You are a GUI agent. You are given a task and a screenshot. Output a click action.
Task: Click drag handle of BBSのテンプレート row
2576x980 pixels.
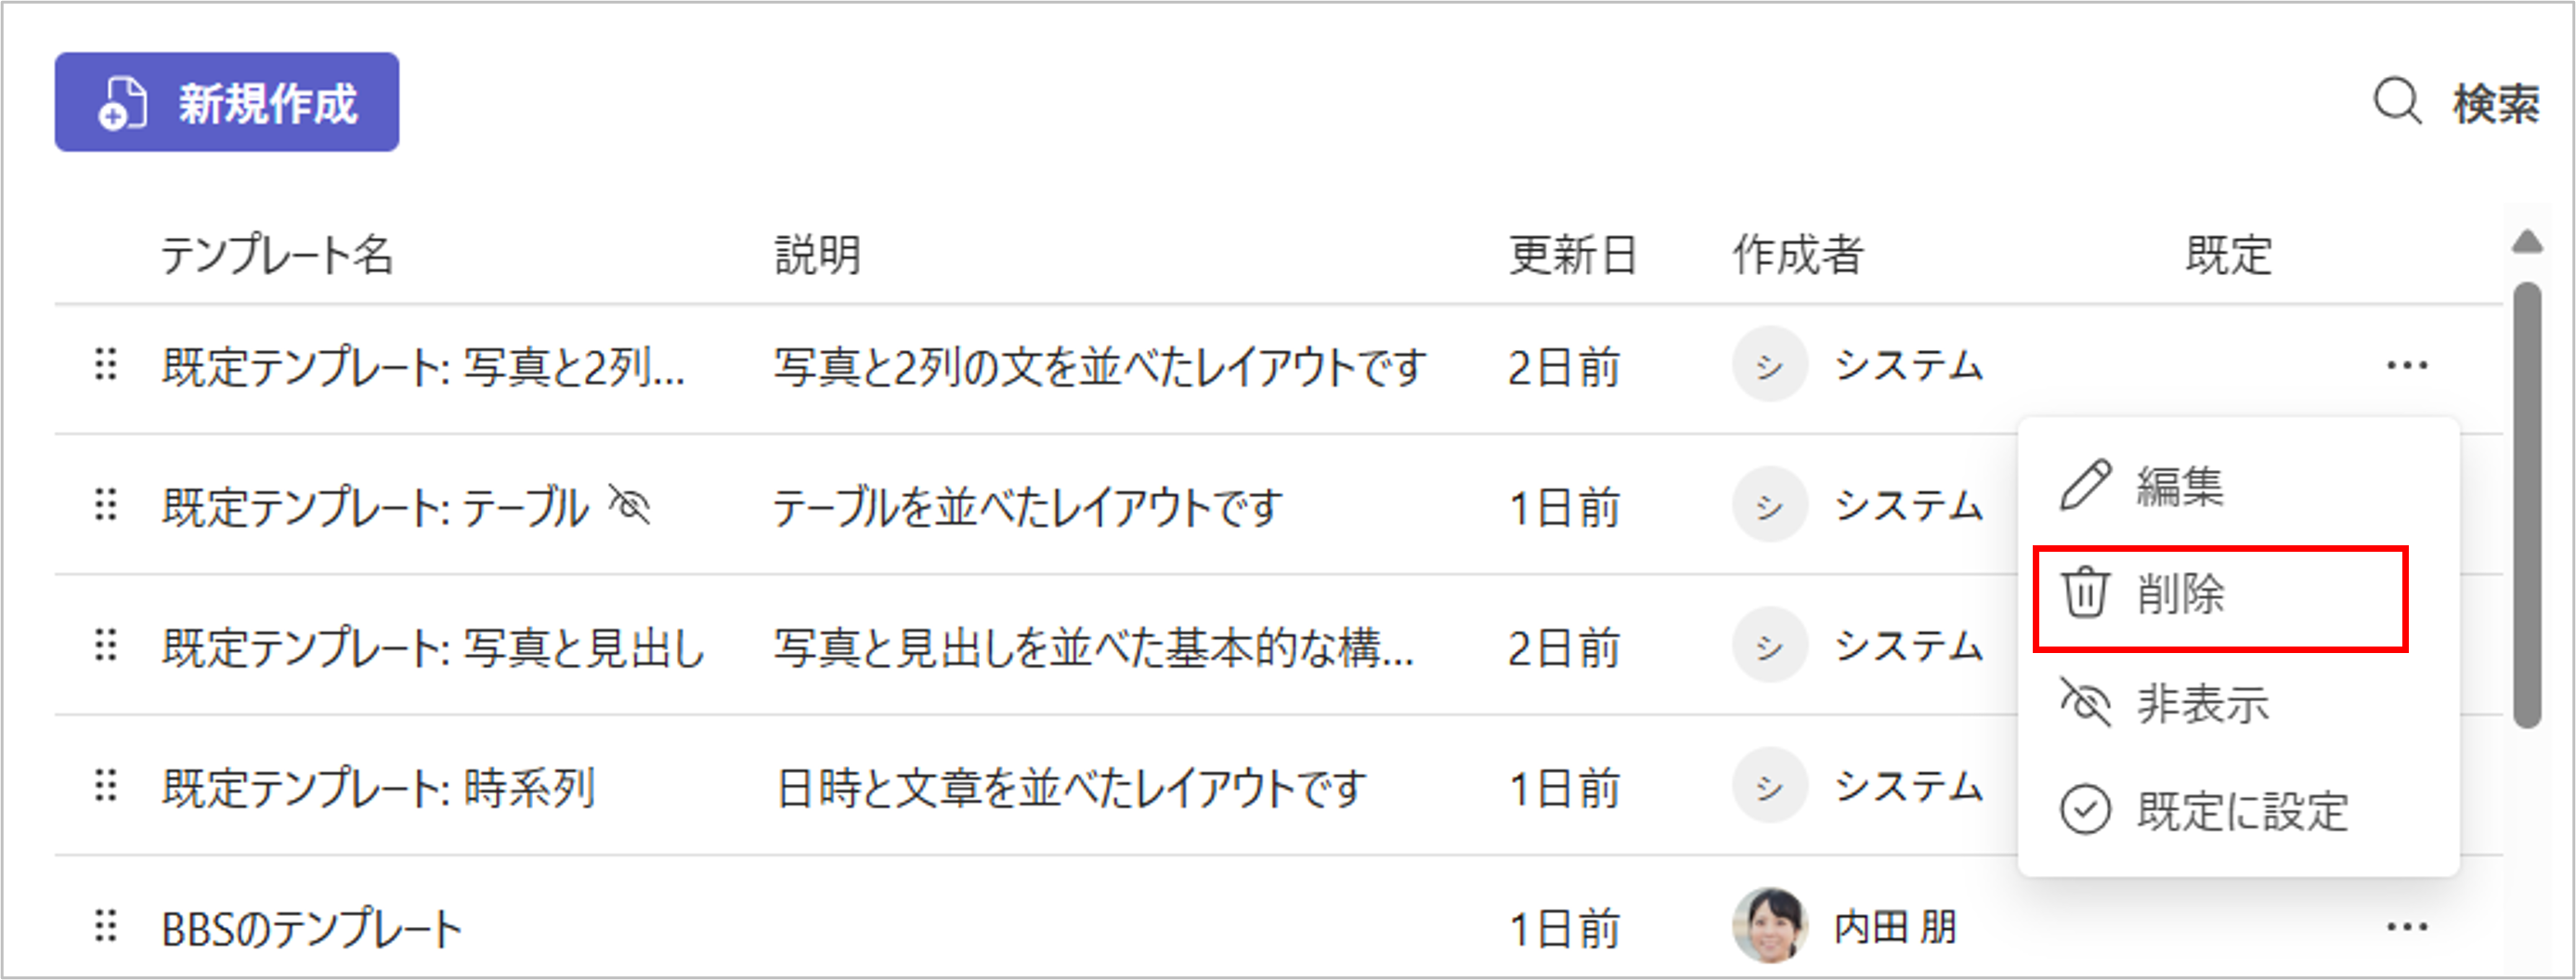point(106,926)
